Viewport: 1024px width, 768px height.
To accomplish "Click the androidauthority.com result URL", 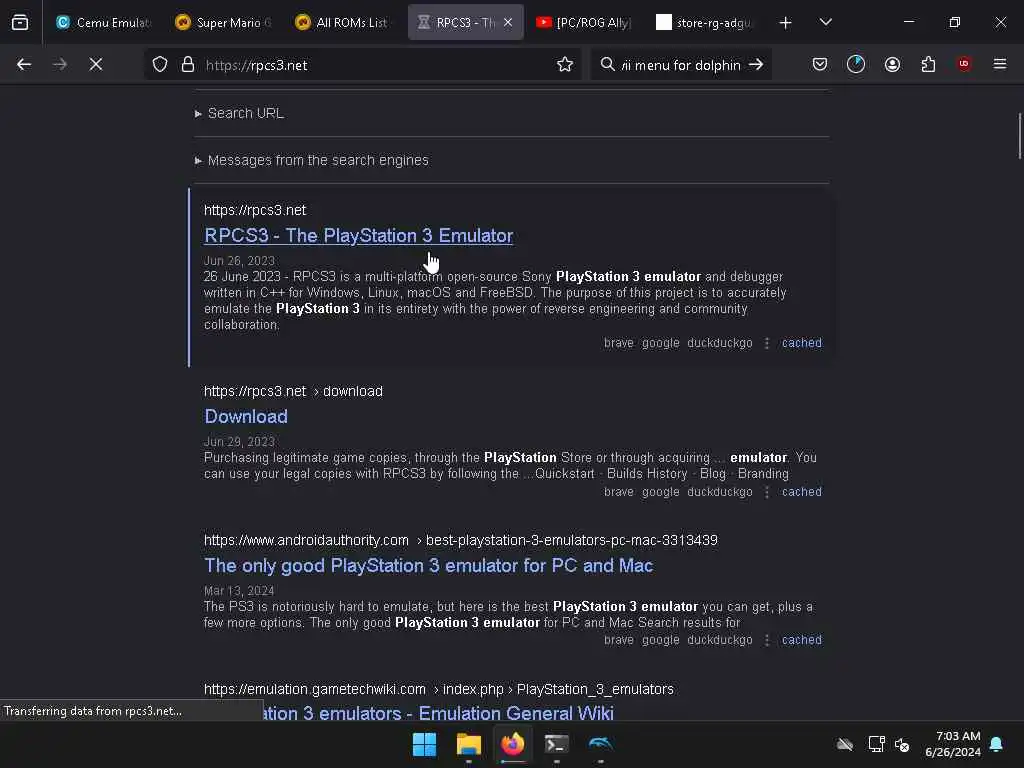I will pyautogui.click(x=460, y=540).
